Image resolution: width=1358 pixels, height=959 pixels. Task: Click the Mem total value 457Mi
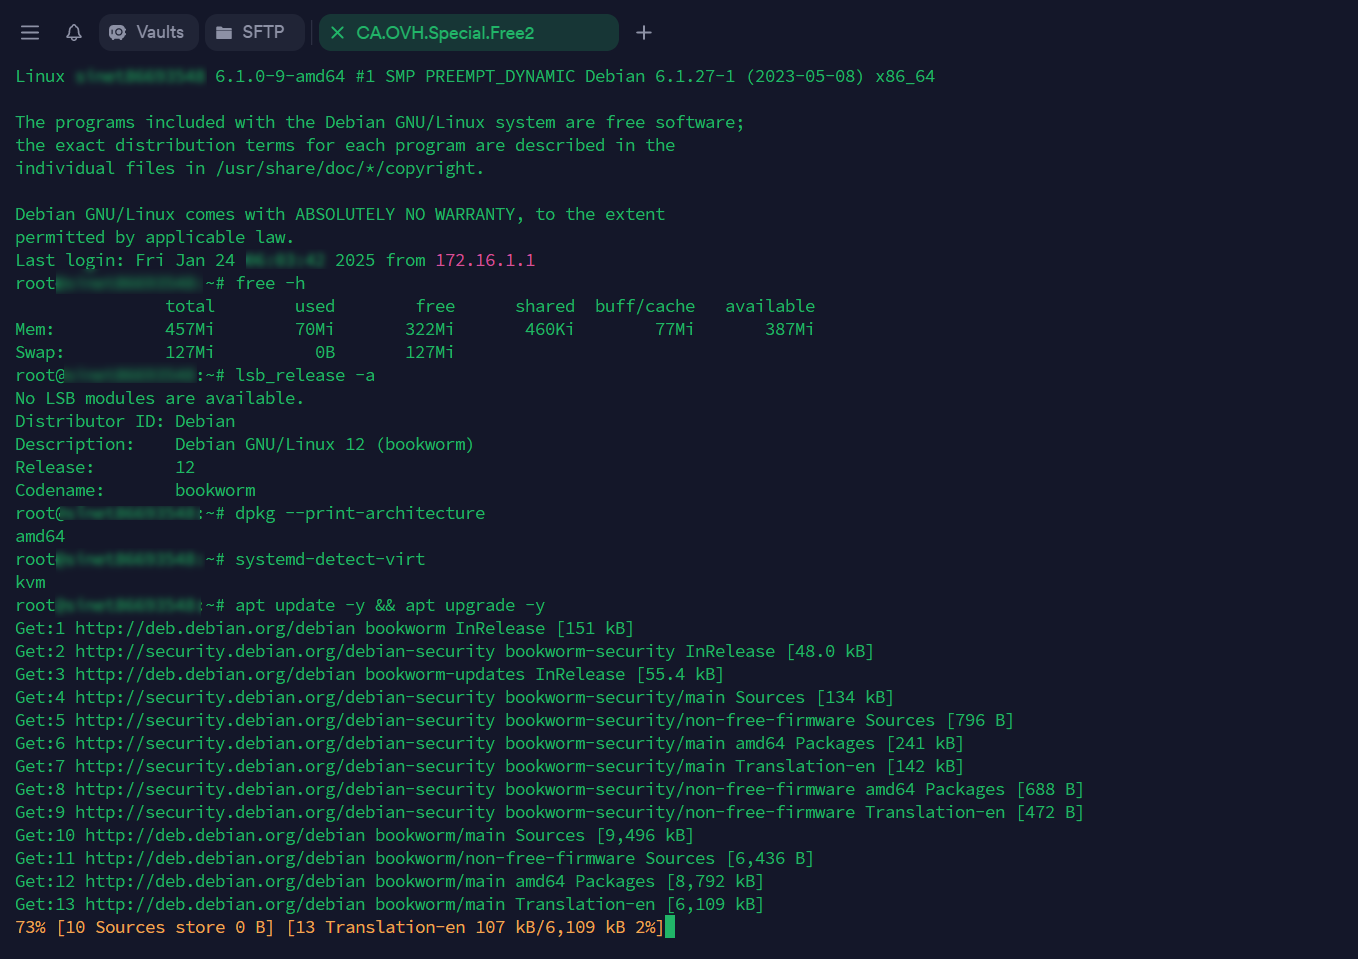click(190, 329)
